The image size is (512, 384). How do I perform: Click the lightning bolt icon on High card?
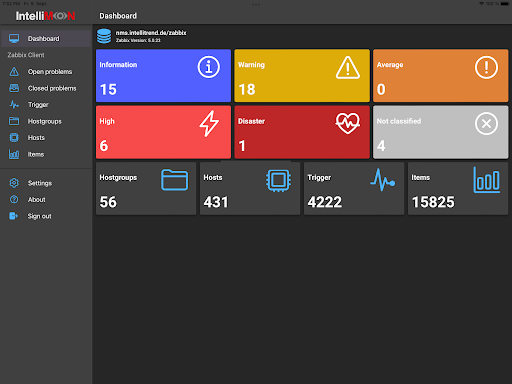[x=209, y=124]
